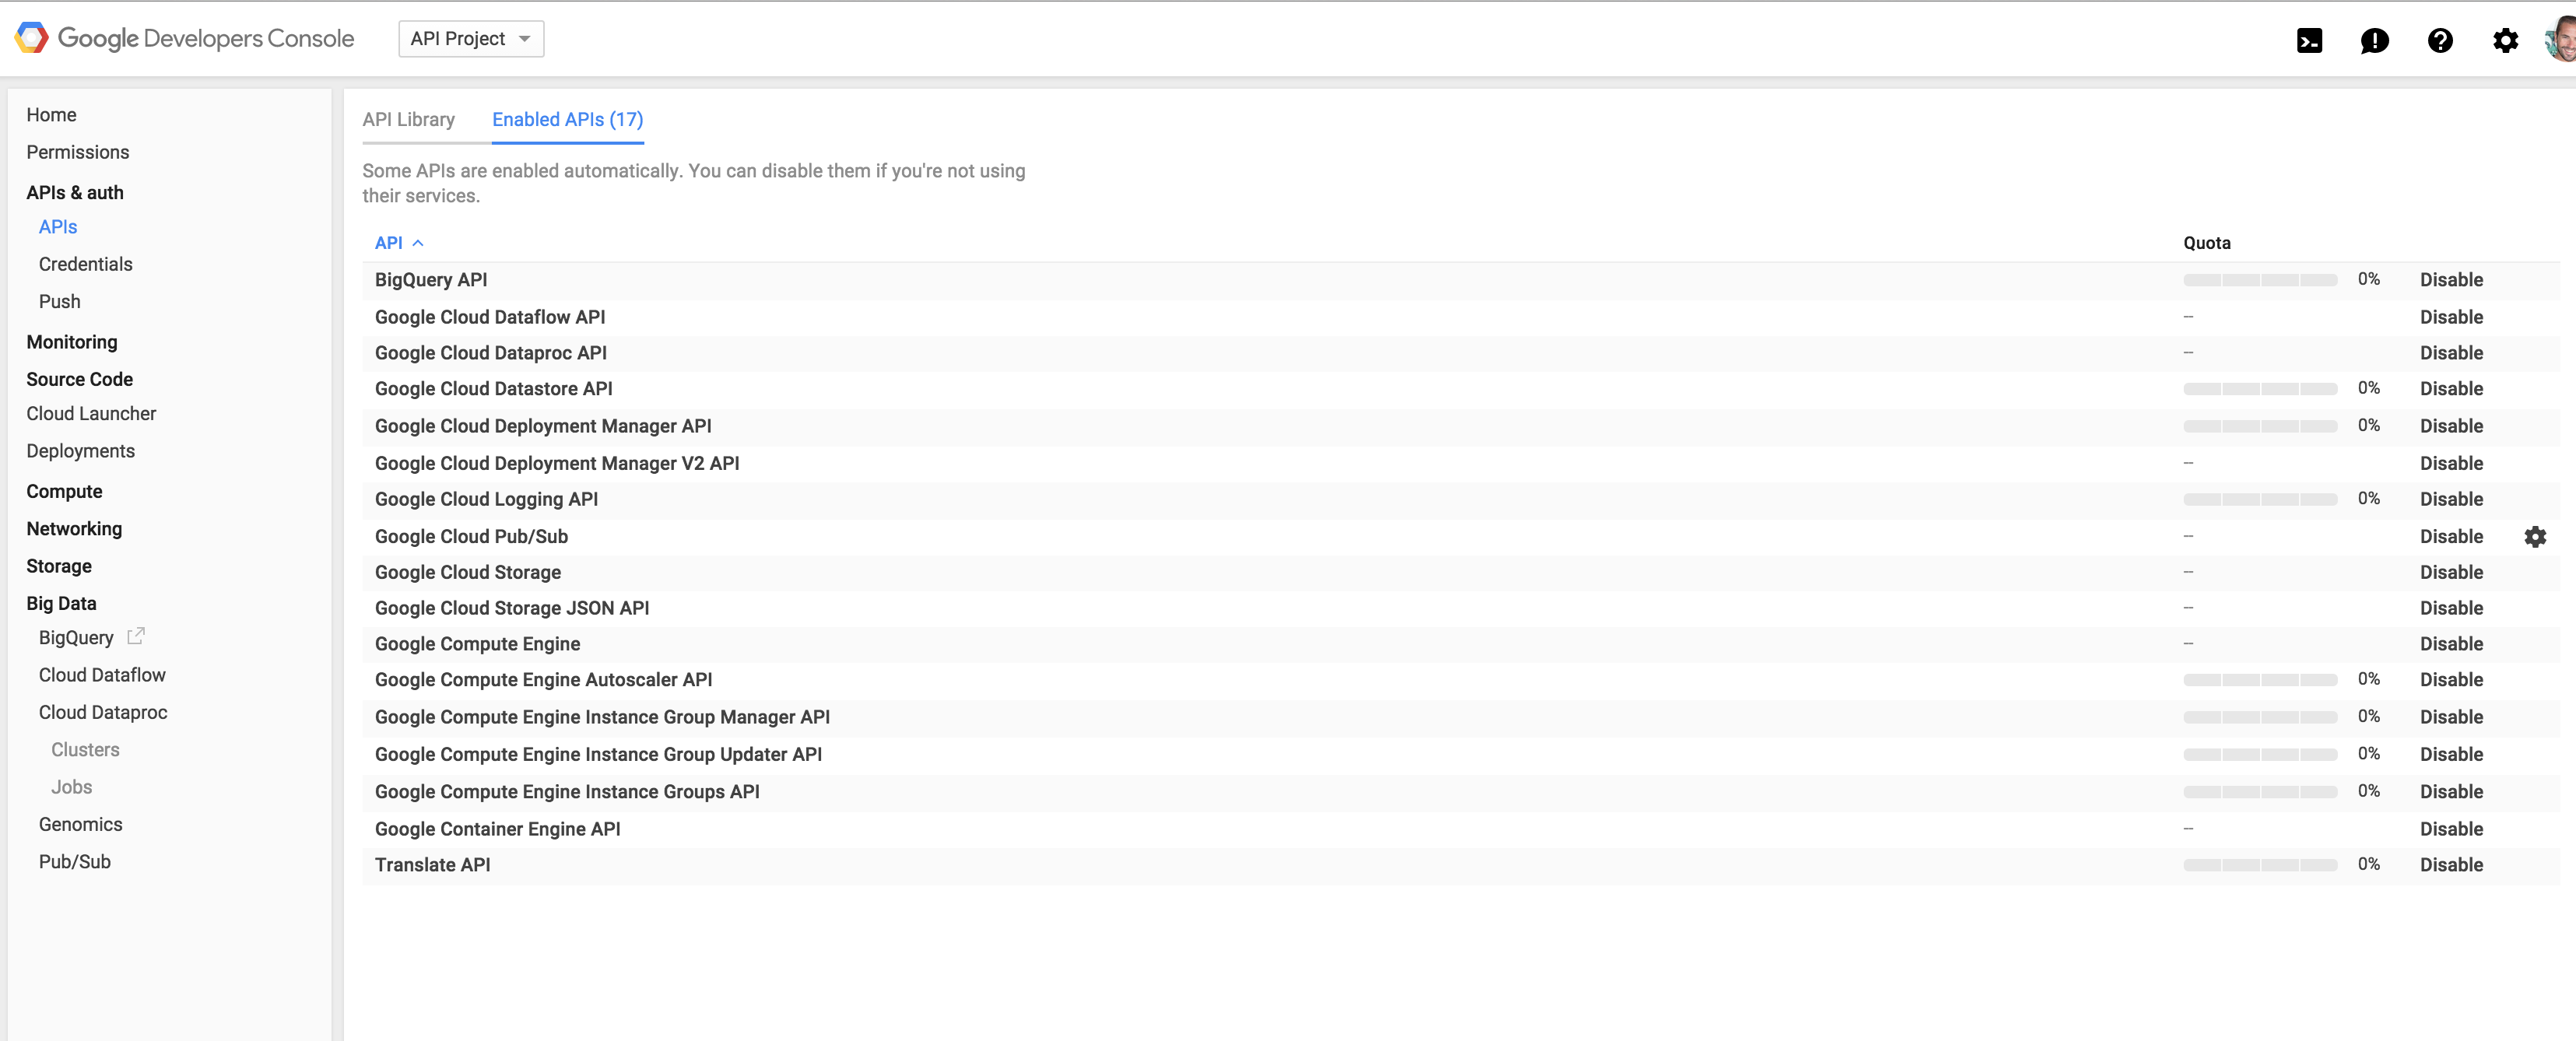Open Clusters under Cloud Dataproc
This screenshot has height=1041, width=2576.
[x=85, y=750]
